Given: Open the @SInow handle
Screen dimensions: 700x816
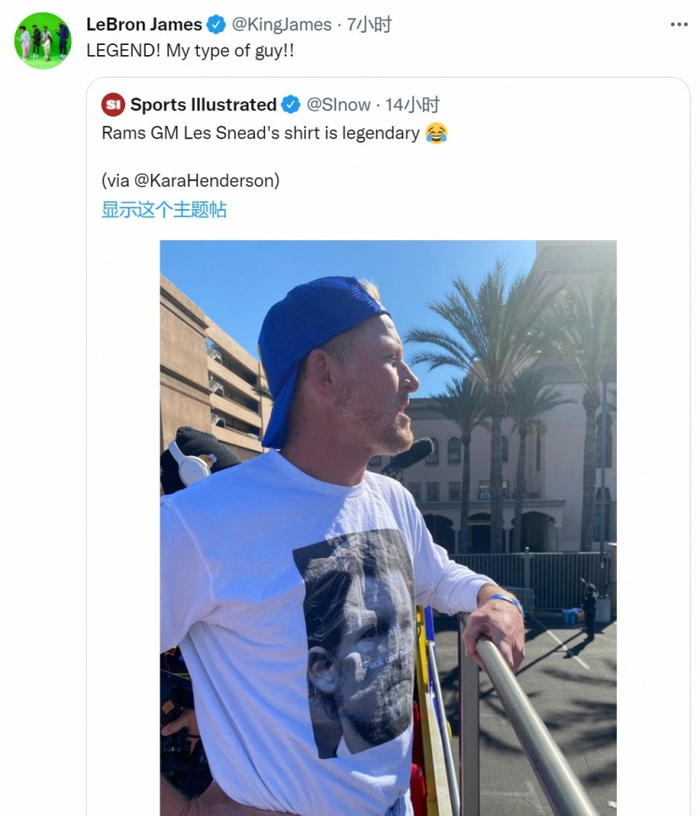Looking at the screenshot, I should 338,105.
